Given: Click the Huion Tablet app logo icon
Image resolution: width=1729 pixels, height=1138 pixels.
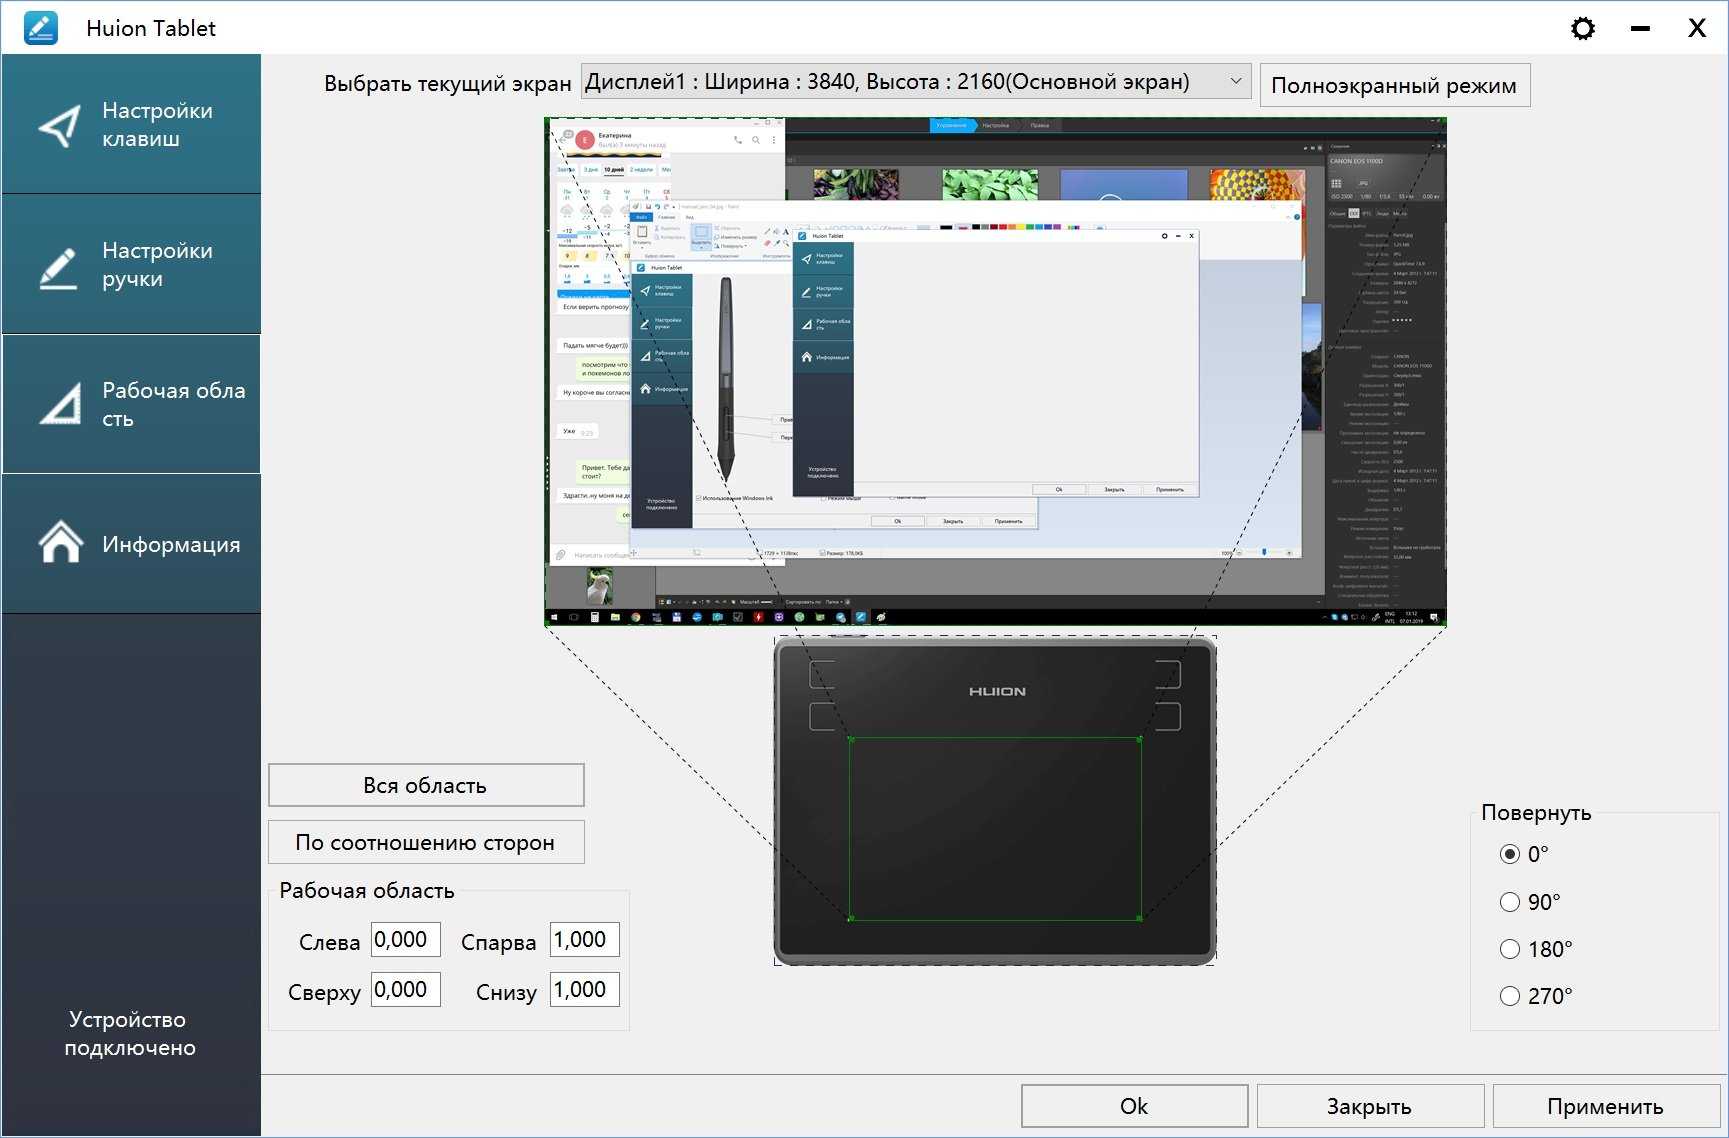Looking at the screenshot, I should pos(41,28).
